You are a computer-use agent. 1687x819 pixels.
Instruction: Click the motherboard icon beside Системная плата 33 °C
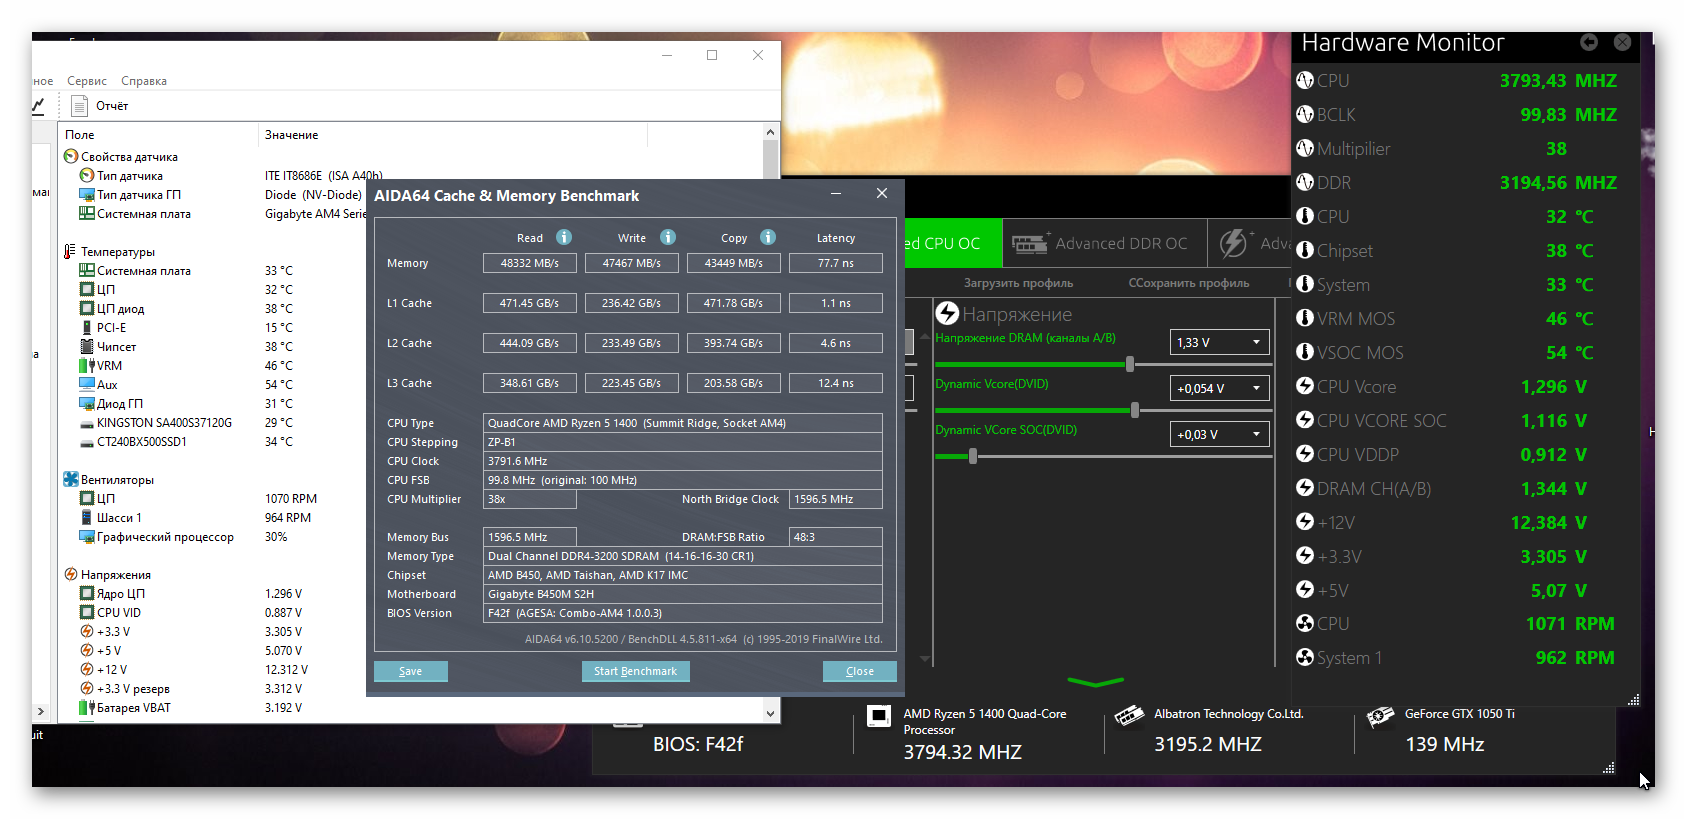(x=87, y=270)
